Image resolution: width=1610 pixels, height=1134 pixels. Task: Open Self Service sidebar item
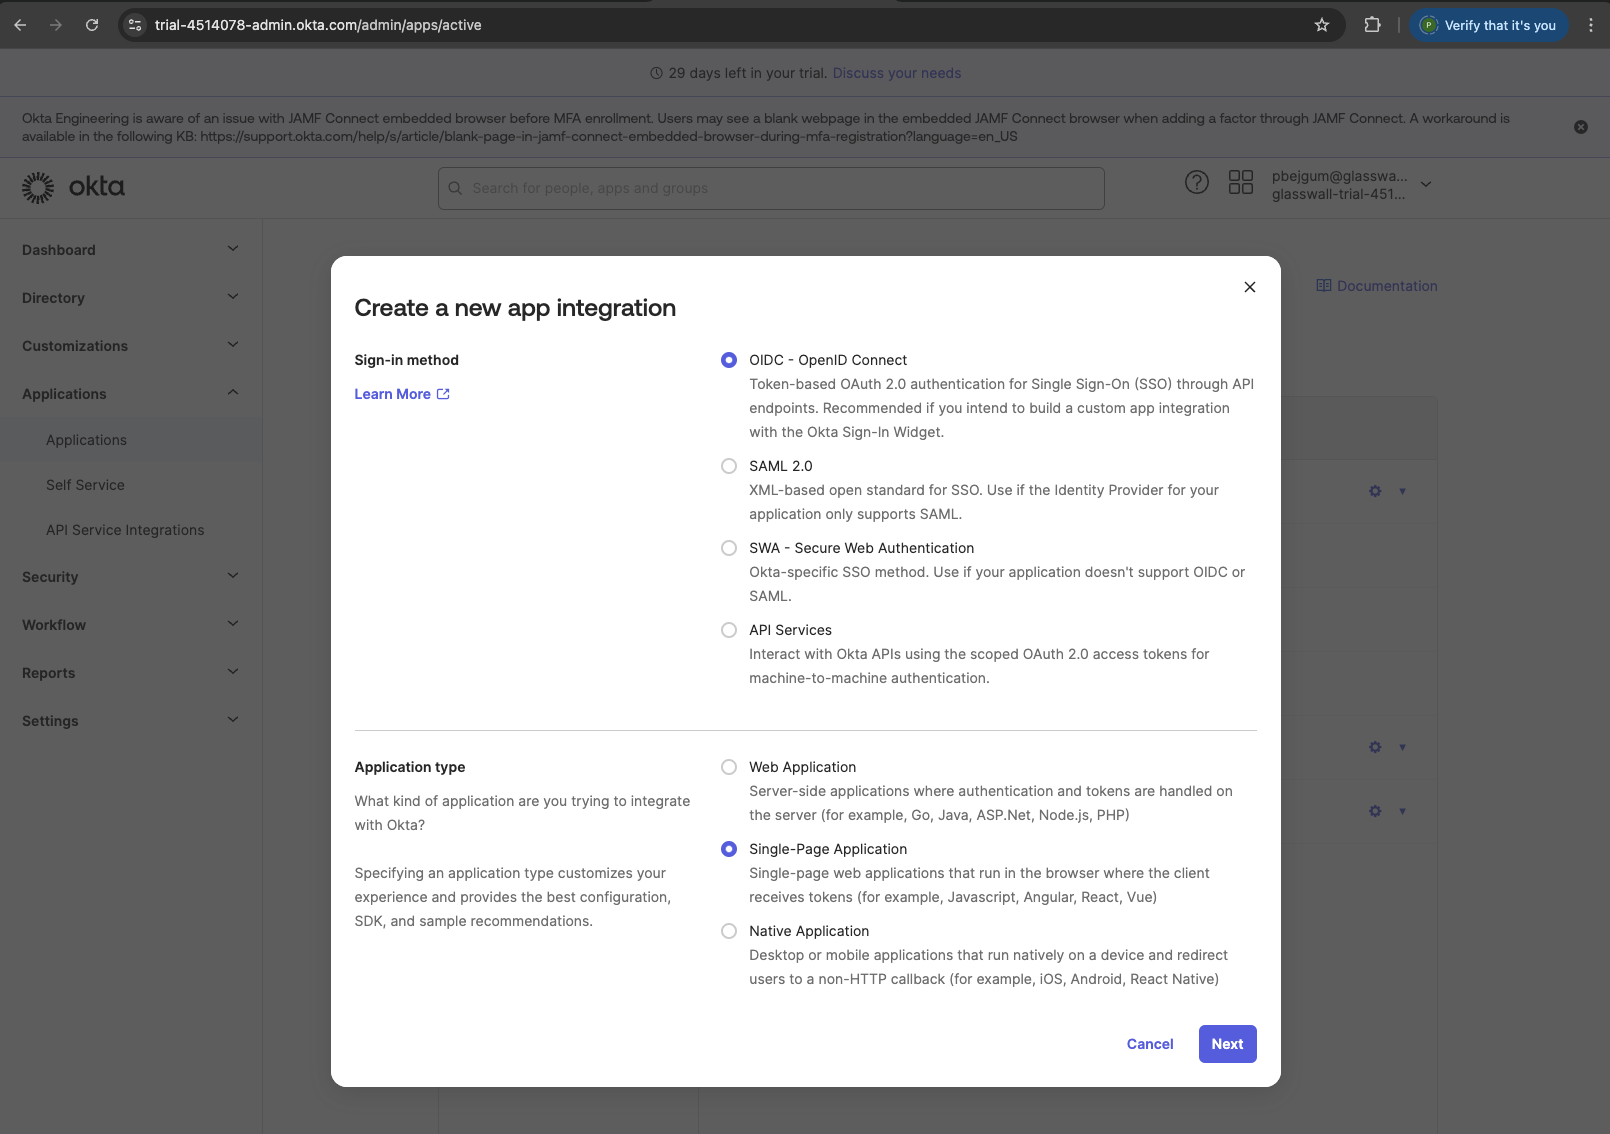click(85, 485)
